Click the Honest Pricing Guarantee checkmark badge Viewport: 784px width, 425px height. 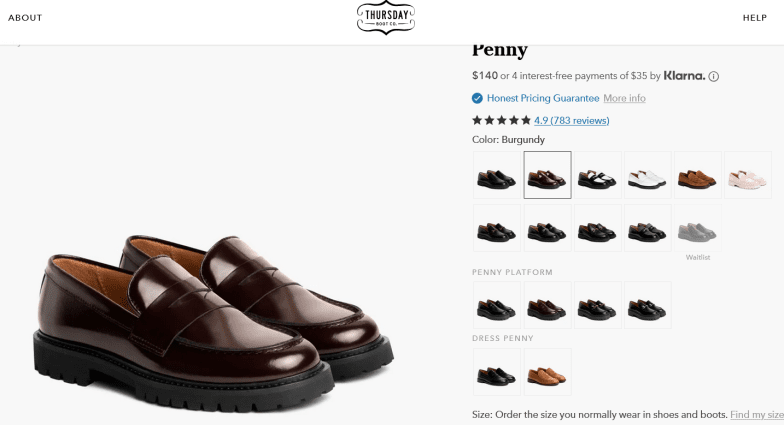(x=477, y=98)
